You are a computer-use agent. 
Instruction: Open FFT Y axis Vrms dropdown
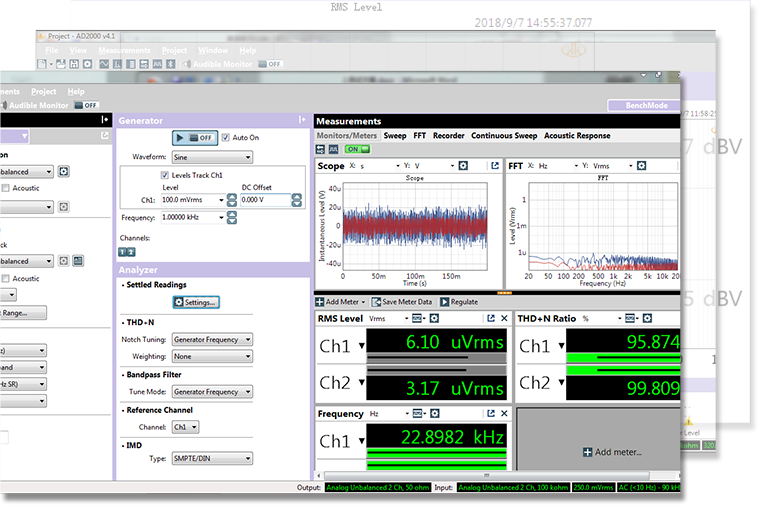click(x=612, y=166)
